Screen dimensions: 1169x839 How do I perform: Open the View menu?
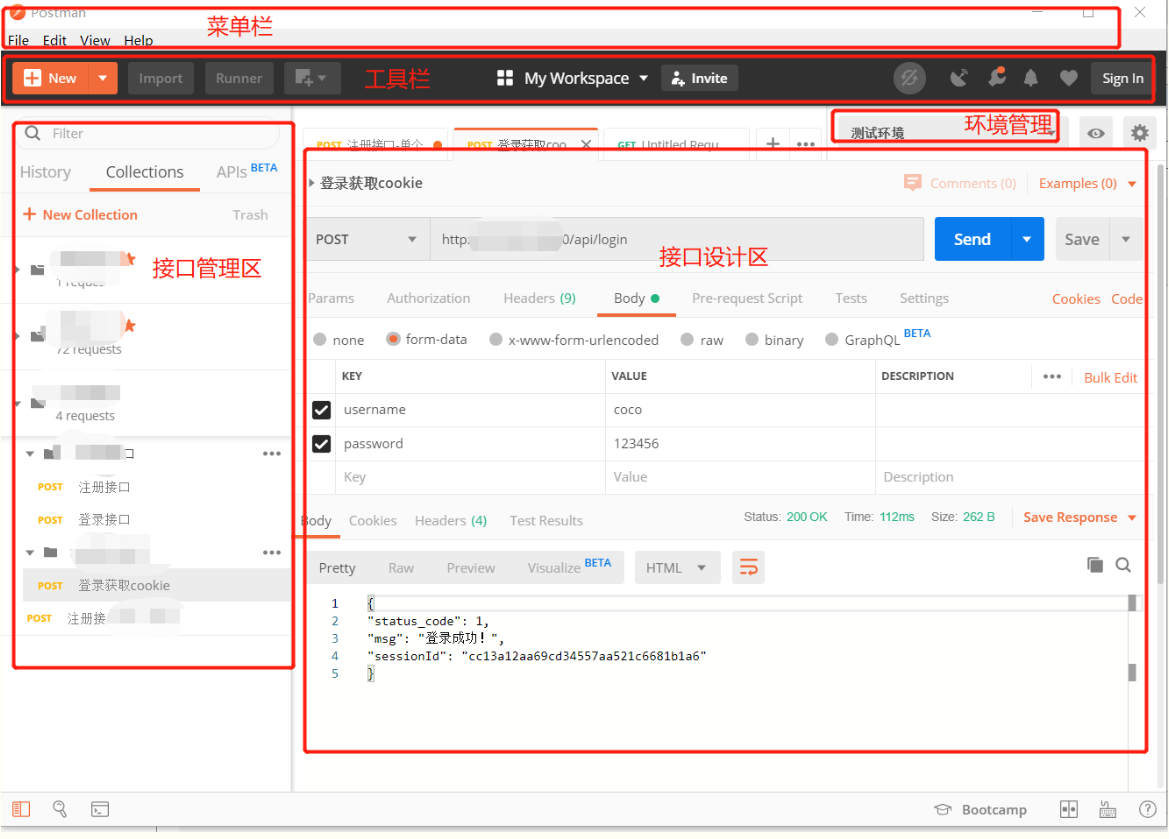pos(95,40)
